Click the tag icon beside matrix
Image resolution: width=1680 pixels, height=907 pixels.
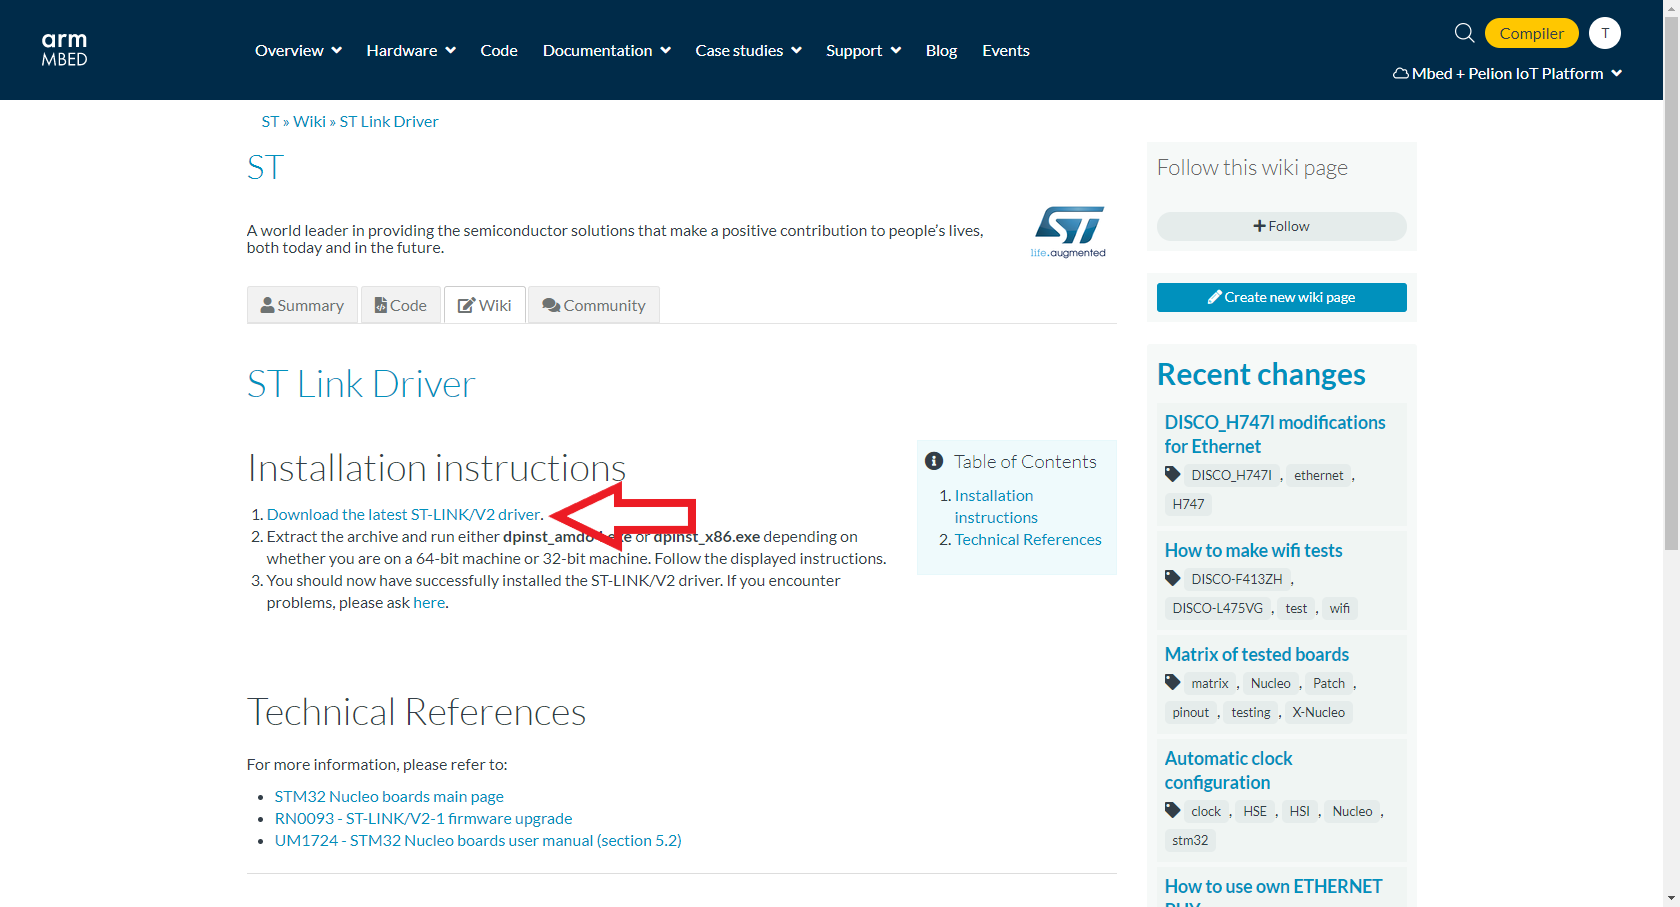(x=1173, y=682)
